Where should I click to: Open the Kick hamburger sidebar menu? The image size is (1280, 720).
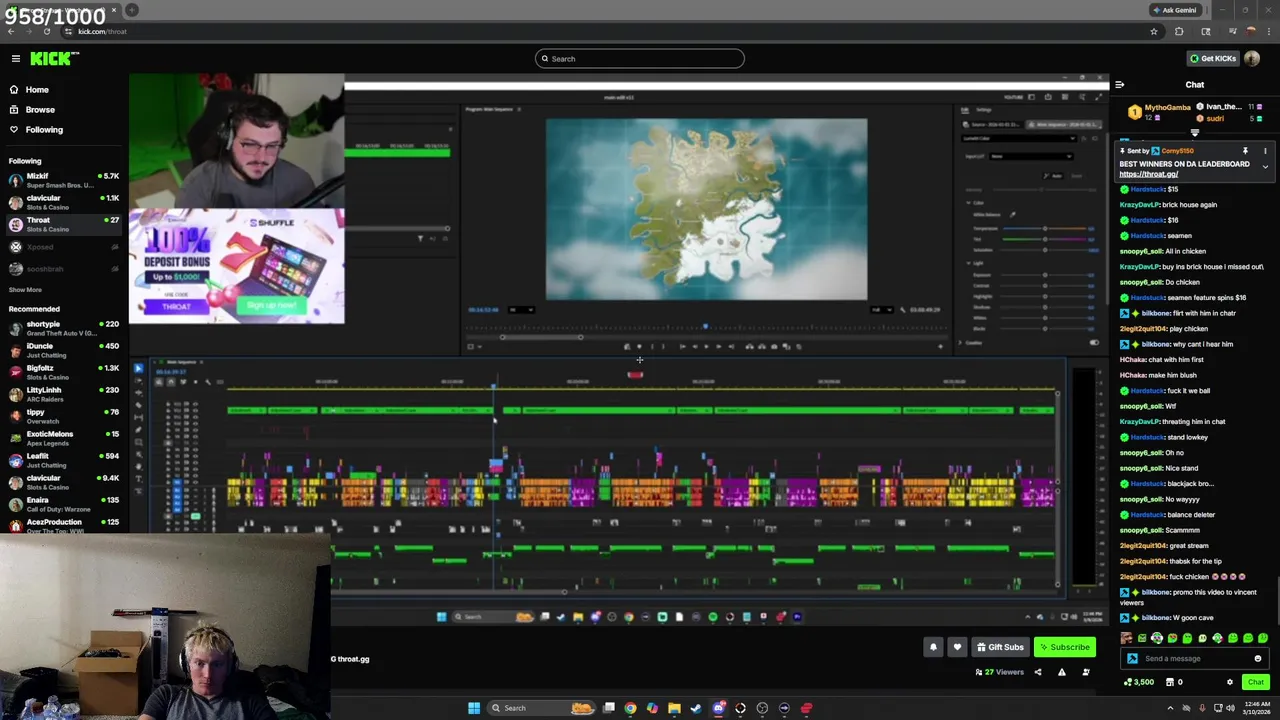point(15,59)
